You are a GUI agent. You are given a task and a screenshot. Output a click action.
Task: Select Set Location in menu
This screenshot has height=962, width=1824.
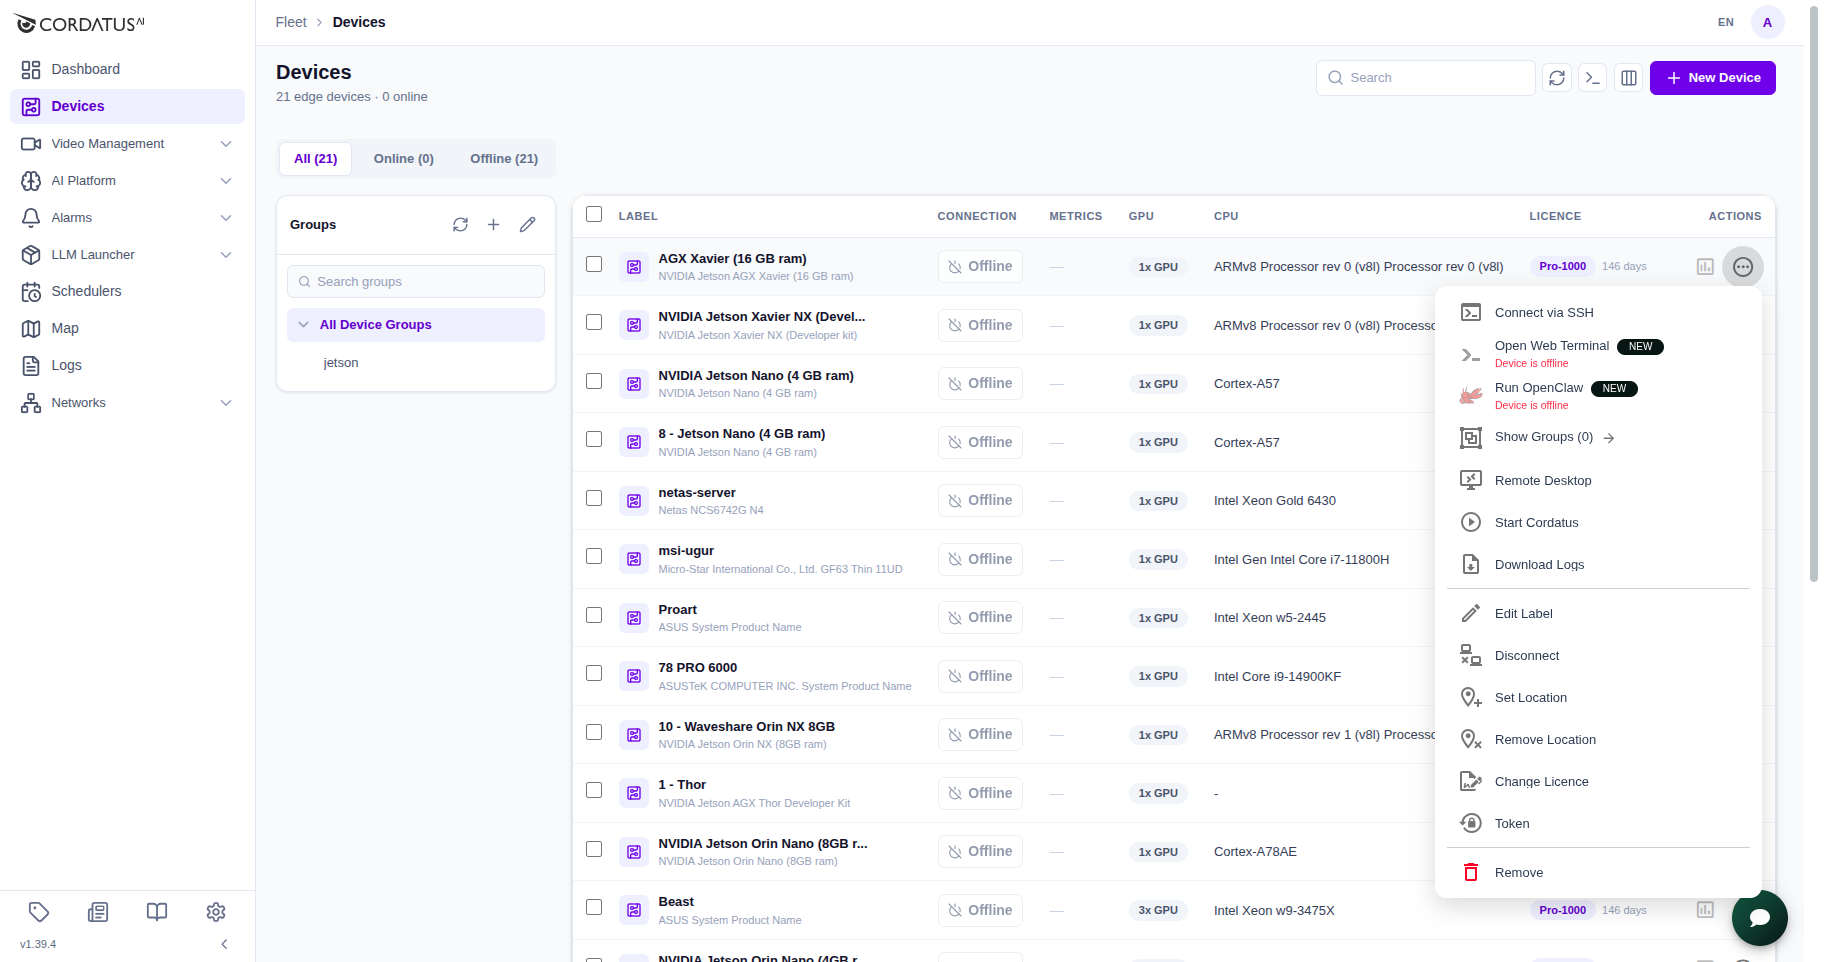(x=1598, y=698)
